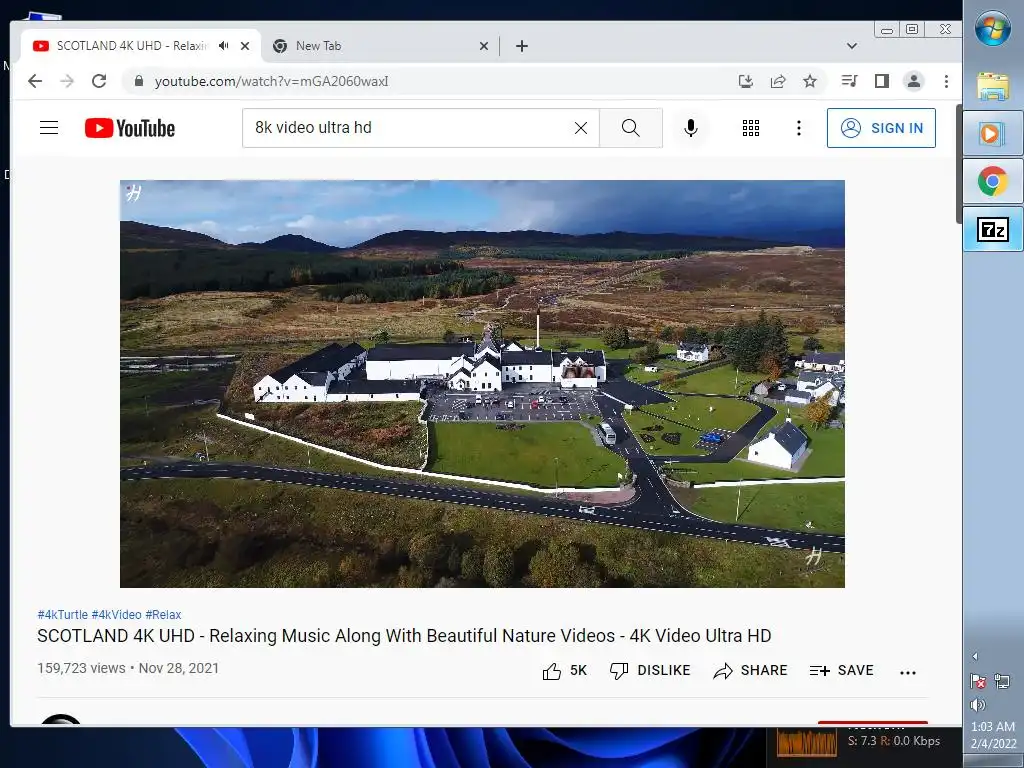Open the YouTube apps grid
Screen dimensions: 1024x768
click(x=751, y=128)
